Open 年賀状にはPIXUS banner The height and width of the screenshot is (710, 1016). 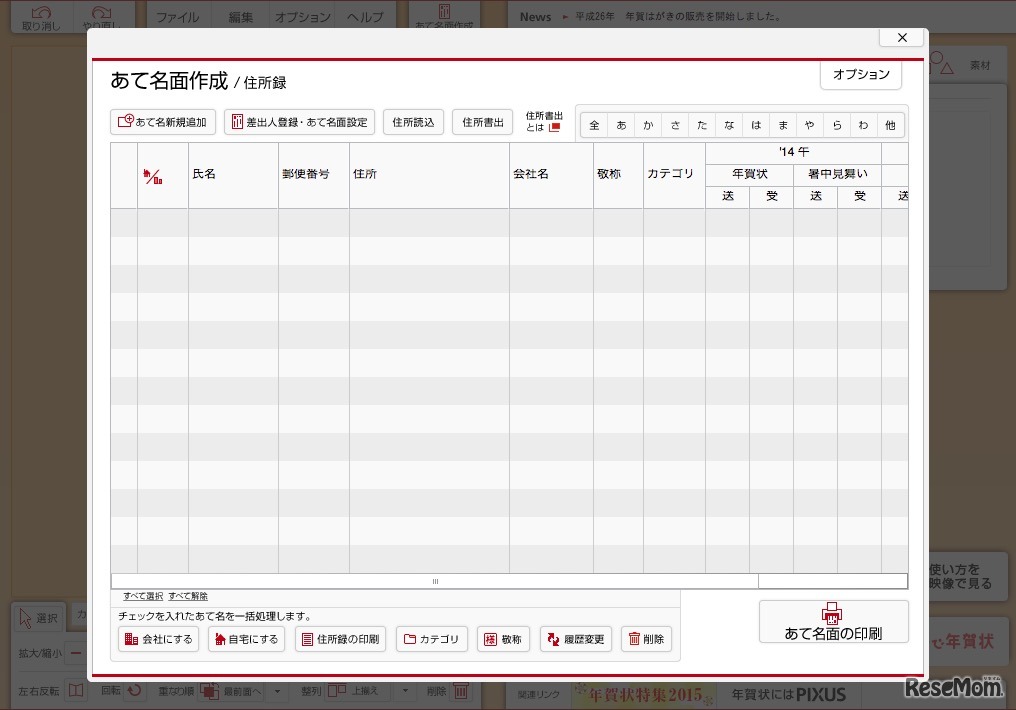coord(789,694)
